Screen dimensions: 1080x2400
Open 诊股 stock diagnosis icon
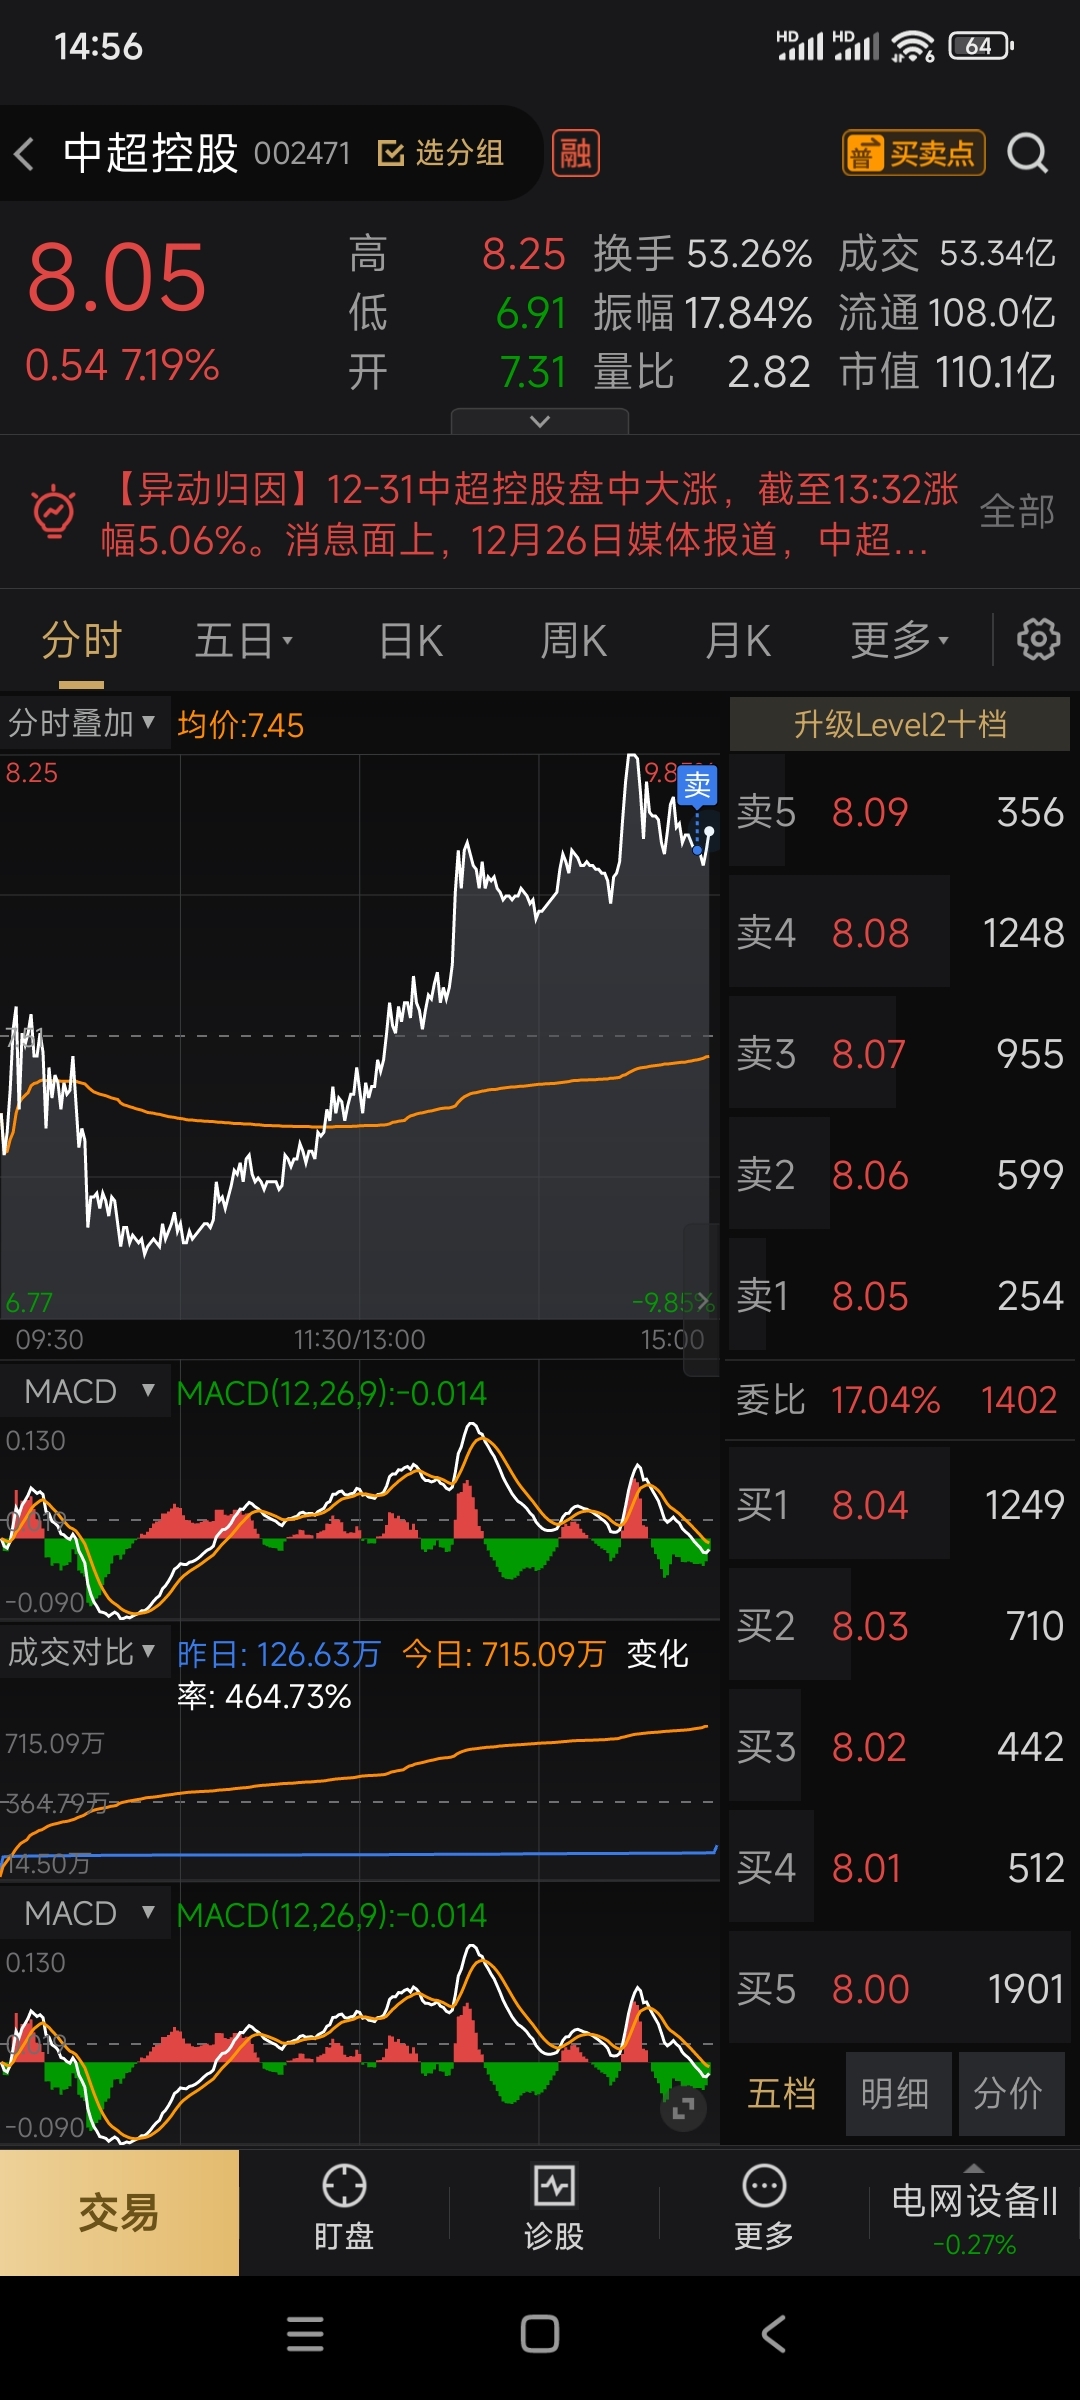554,2207
